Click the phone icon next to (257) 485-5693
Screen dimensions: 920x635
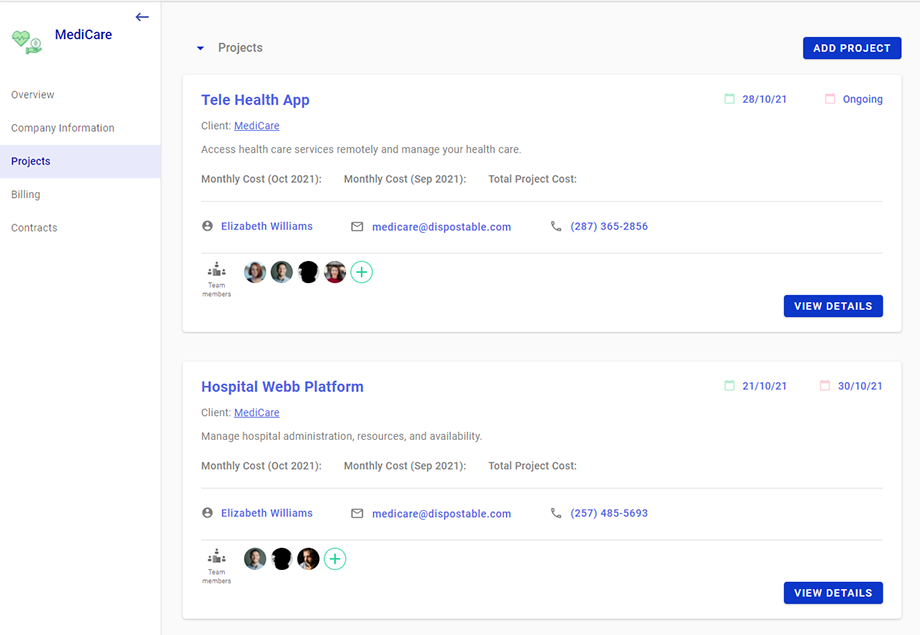(556, 513)
